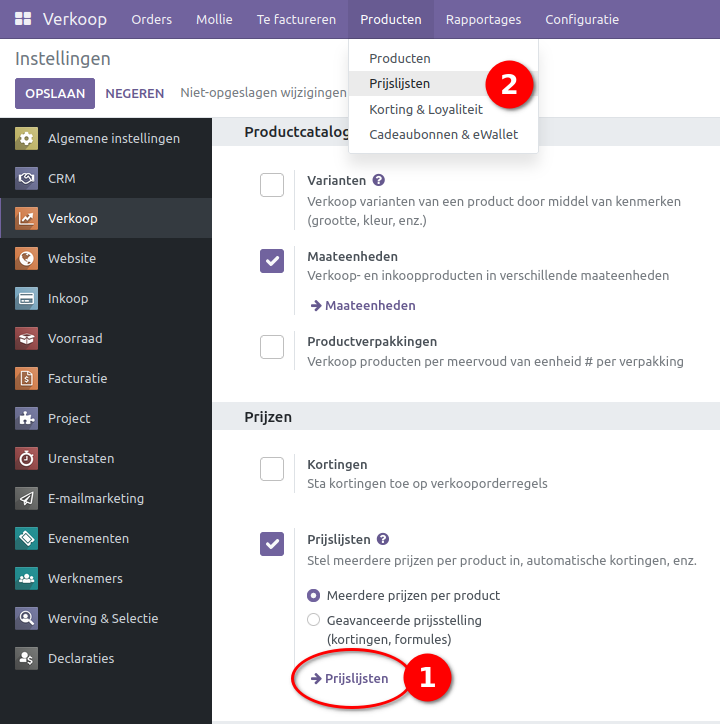
Task: Click the Facturatie invoice icon
Action: [x=27, y=378]
